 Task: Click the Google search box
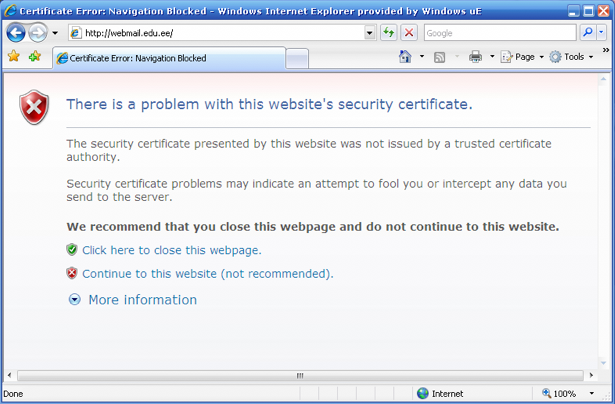(500, 33)
